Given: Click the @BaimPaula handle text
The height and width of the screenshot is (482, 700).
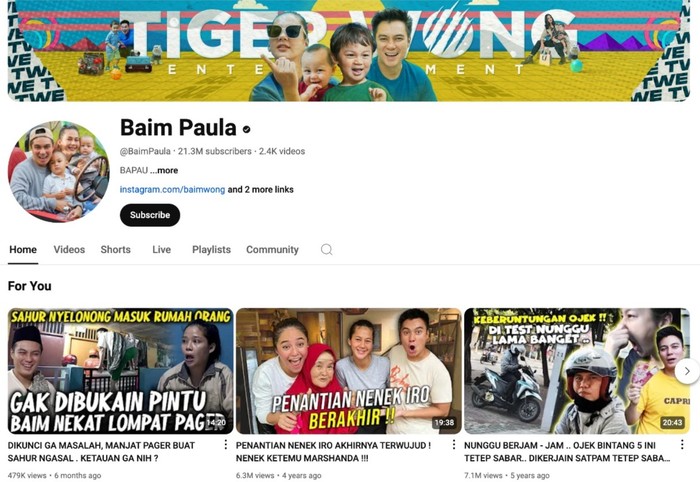Looking at the screenshot, I should [x=145, y=151].
